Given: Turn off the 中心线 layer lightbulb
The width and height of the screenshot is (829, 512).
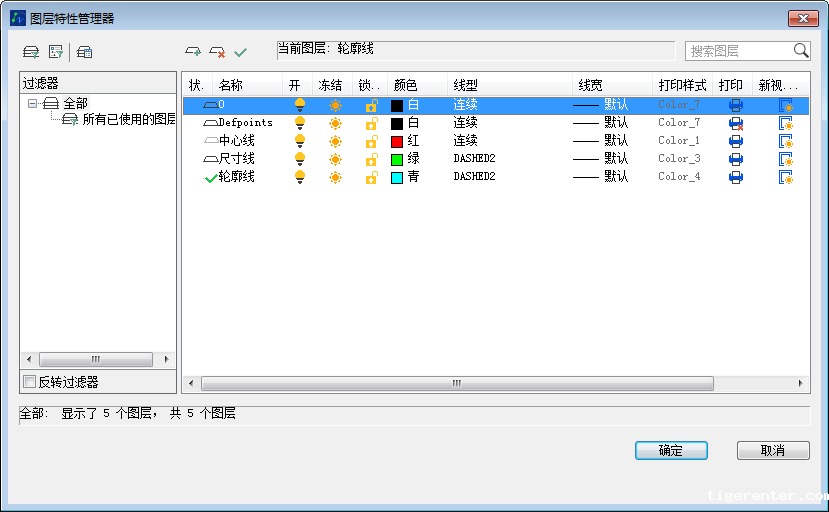Looking at the screenshot, I should [x=299, y=141].
